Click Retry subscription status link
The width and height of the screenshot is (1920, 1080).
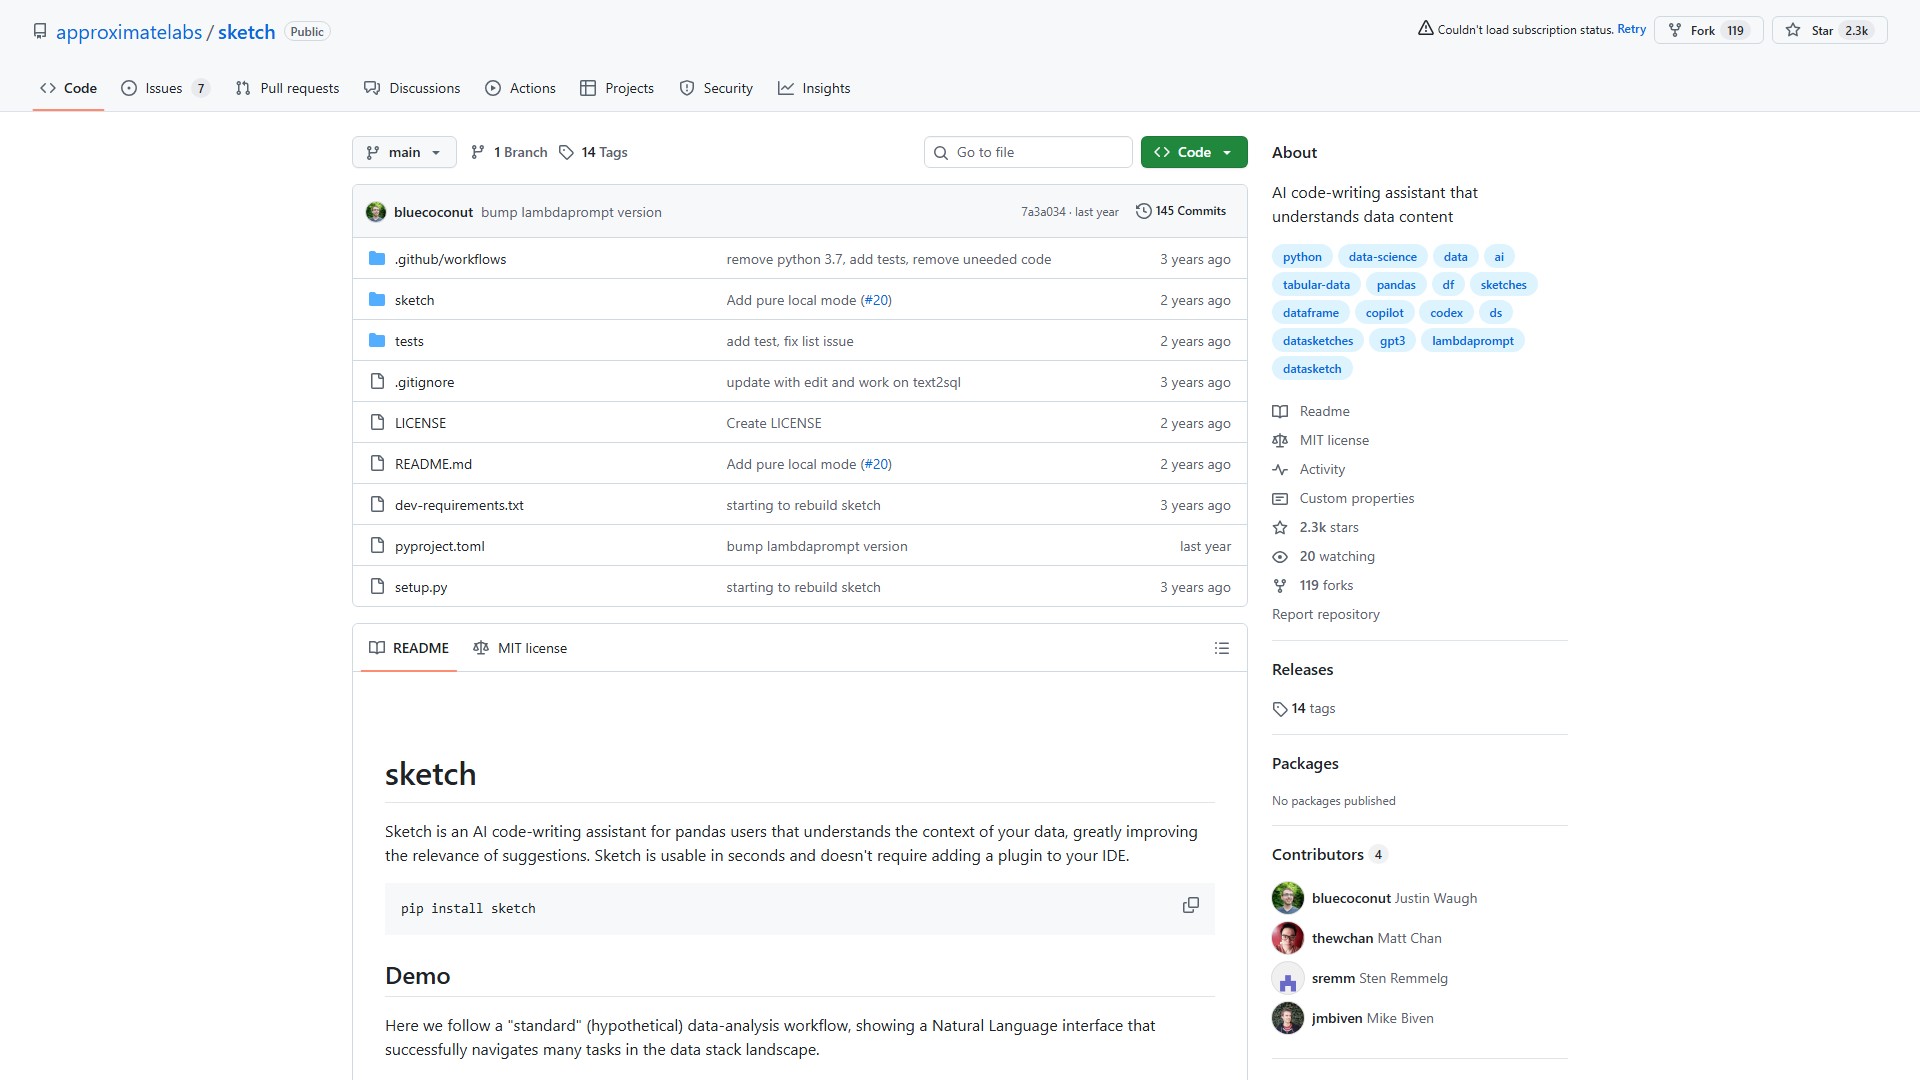pos(1631,29)
